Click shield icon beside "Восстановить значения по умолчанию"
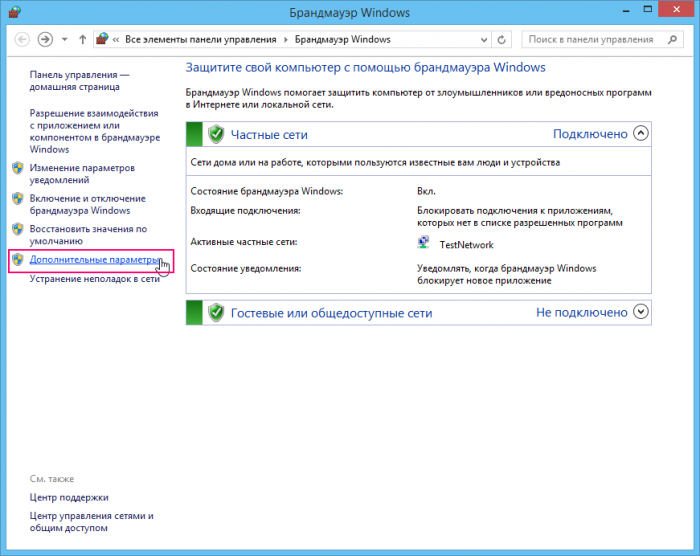The height and width of the screenshot is (556, 700). pyautogui.click(x=18, y=229)
